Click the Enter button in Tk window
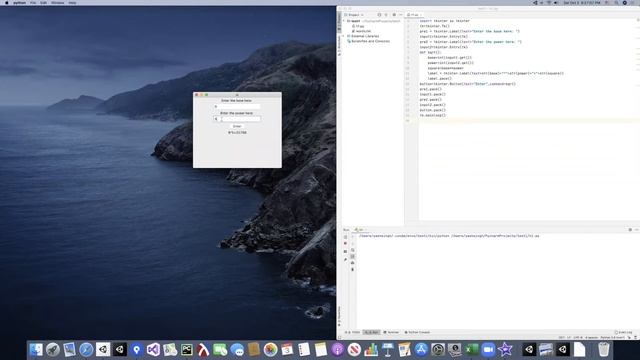The width and height of the screenshot is (640, 360). [237, 126]
